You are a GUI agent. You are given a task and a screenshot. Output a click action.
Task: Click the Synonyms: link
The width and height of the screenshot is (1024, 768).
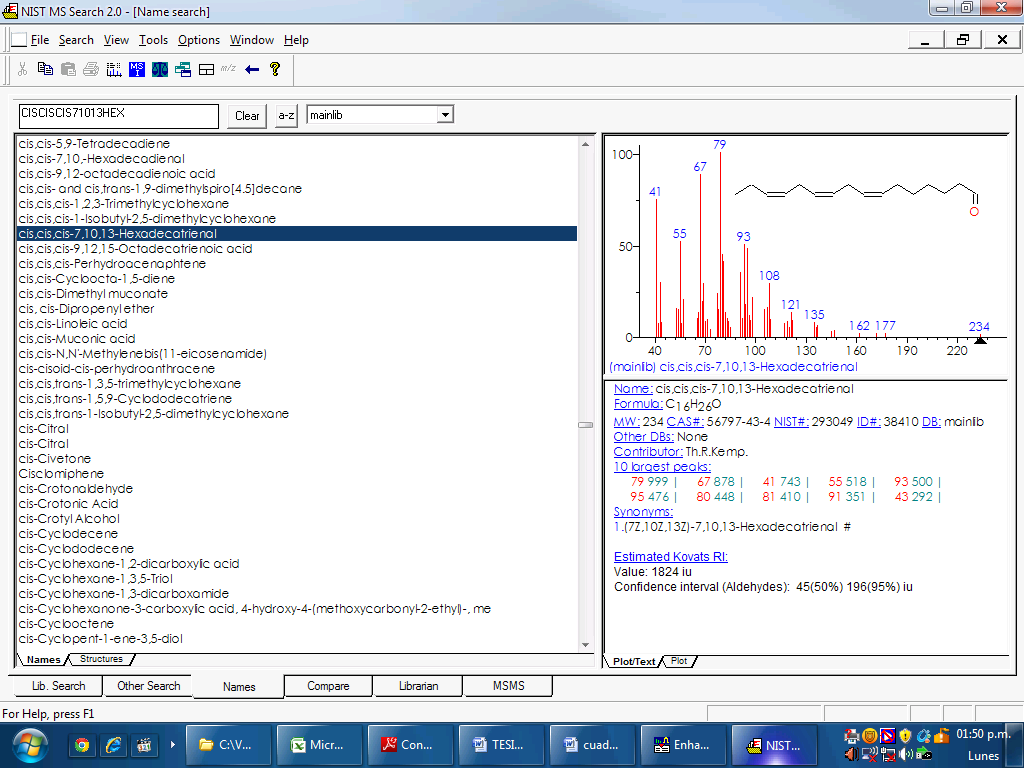tap(643, 511)
